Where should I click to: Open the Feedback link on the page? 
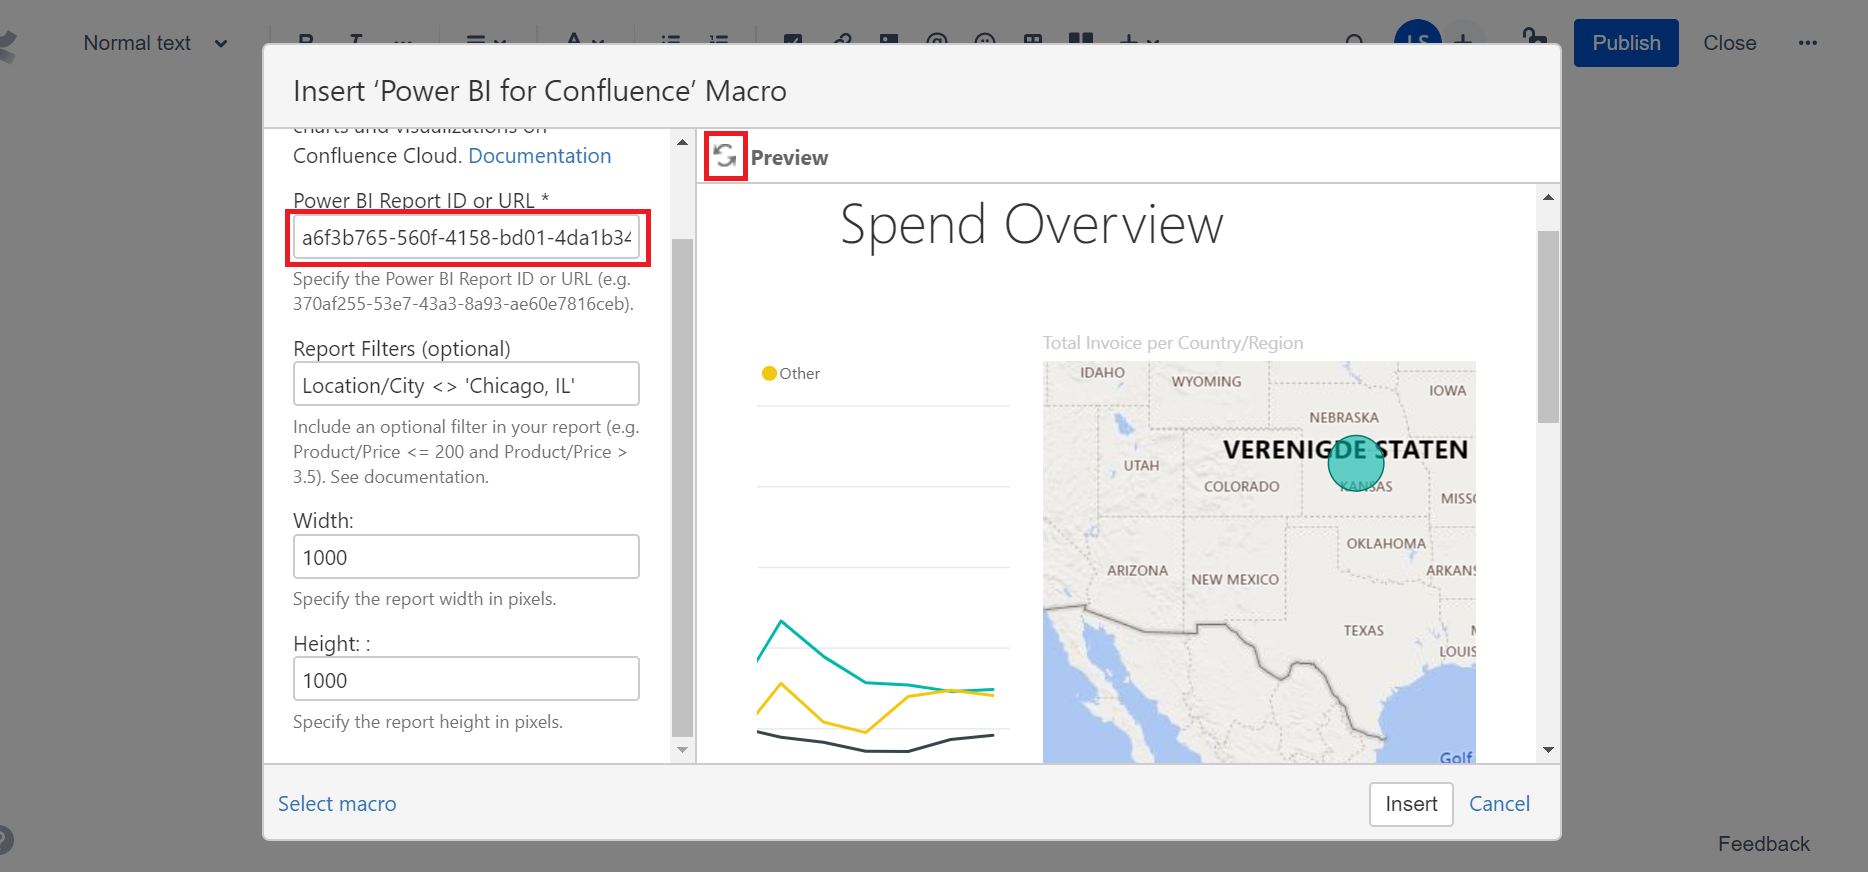pos(1763,844)
